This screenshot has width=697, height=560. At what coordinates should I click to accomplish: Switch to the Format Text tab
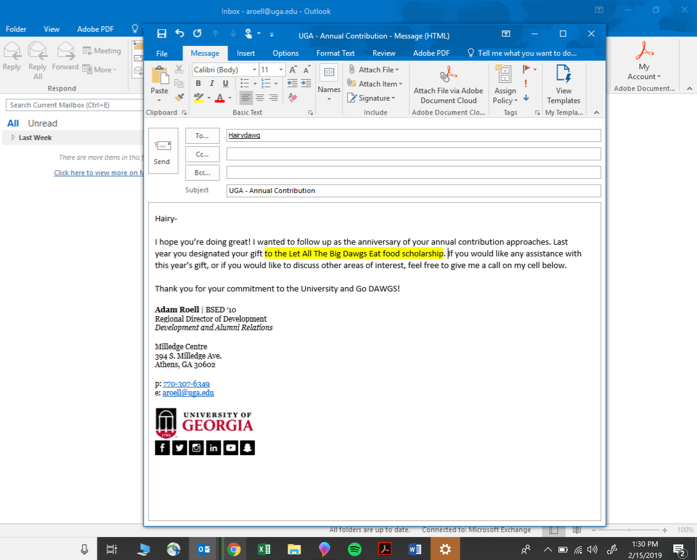pyautogui.click(x=335, y=53)
